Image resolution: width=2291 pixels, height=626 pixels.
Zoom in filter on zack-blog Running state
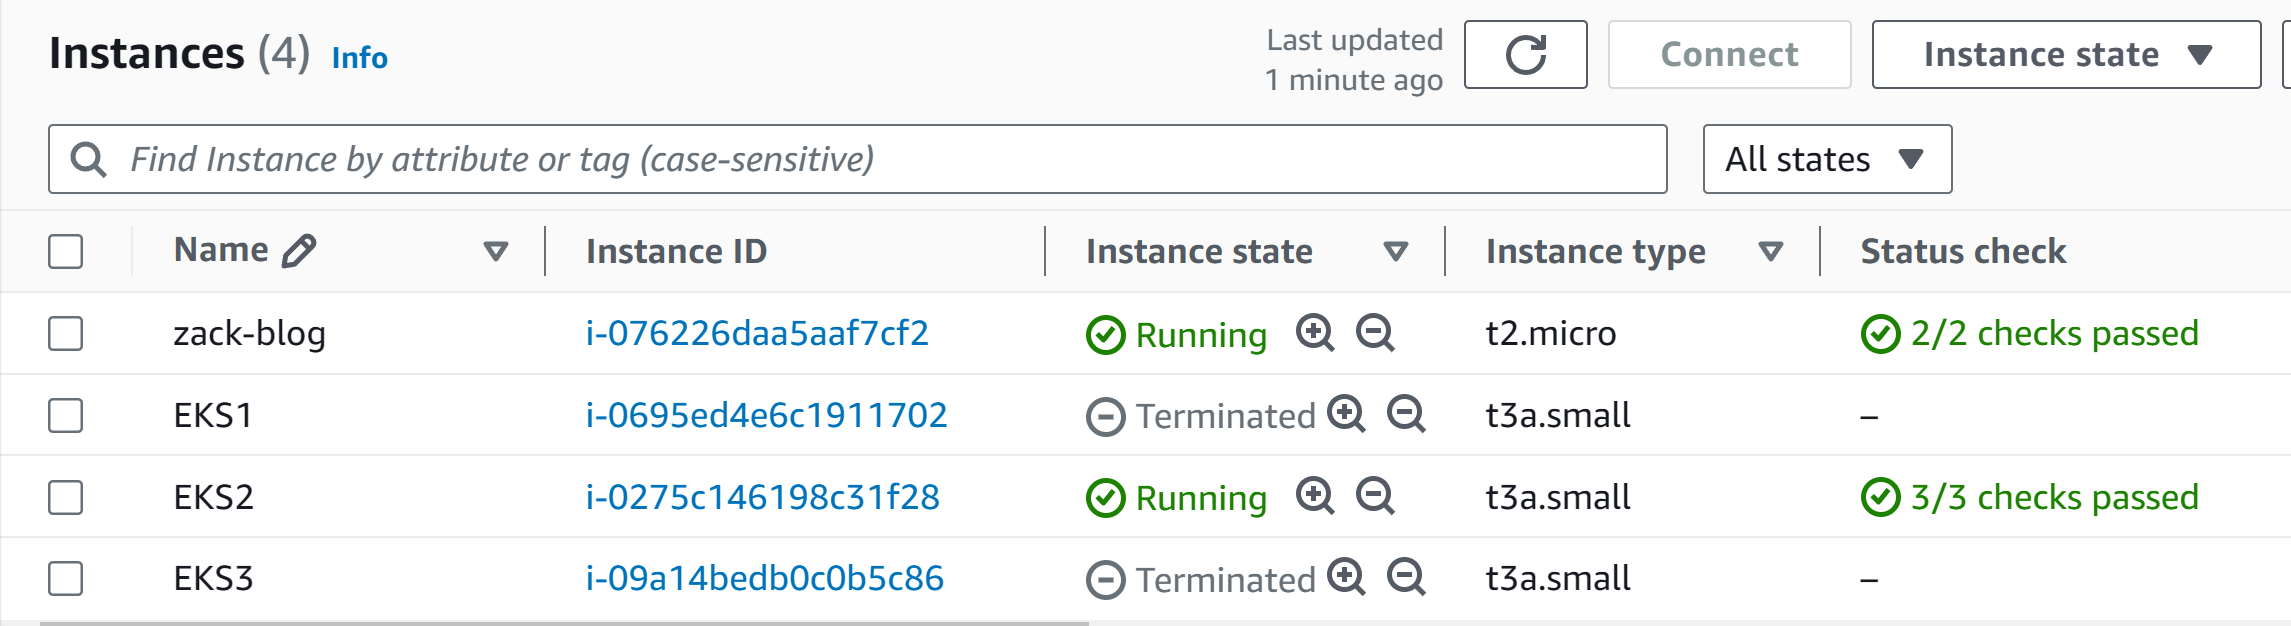pos(1315,333)
